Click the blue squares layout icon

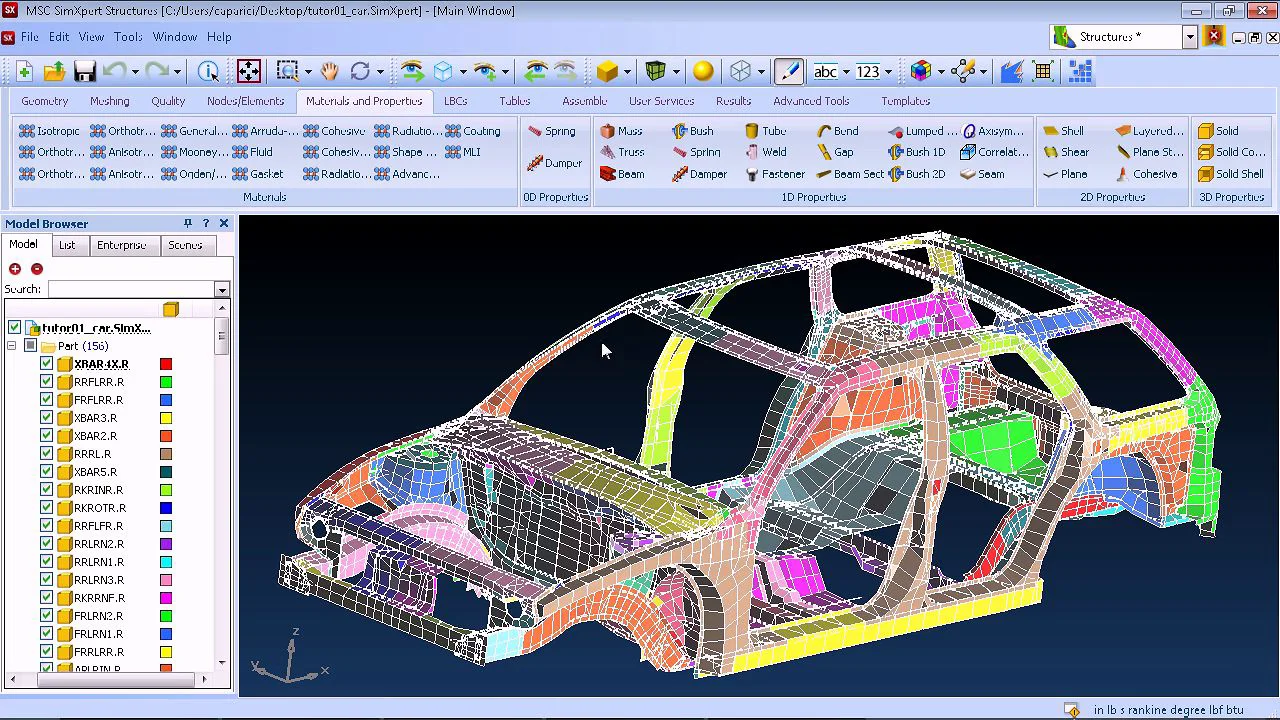1080,71
